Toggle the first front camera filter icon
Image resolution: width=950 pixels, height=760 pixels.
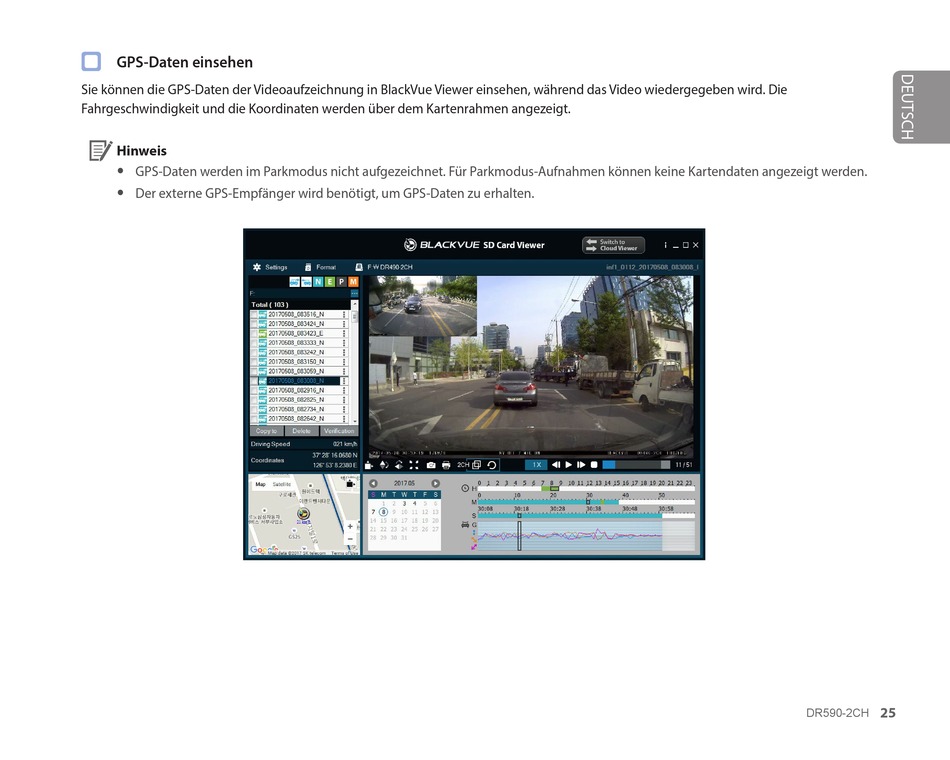pyautogui.click(x=294, y=282)
